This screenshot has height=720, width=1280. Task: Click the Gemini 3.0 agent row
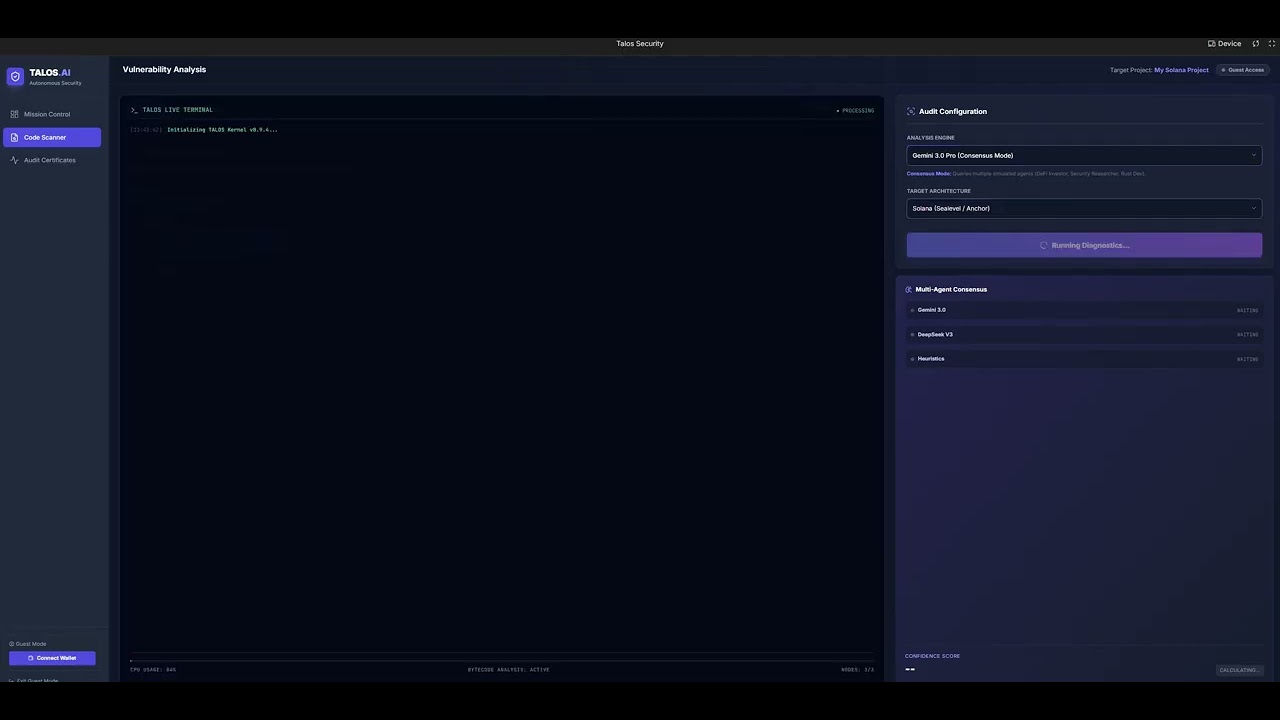click(1084, 310)
